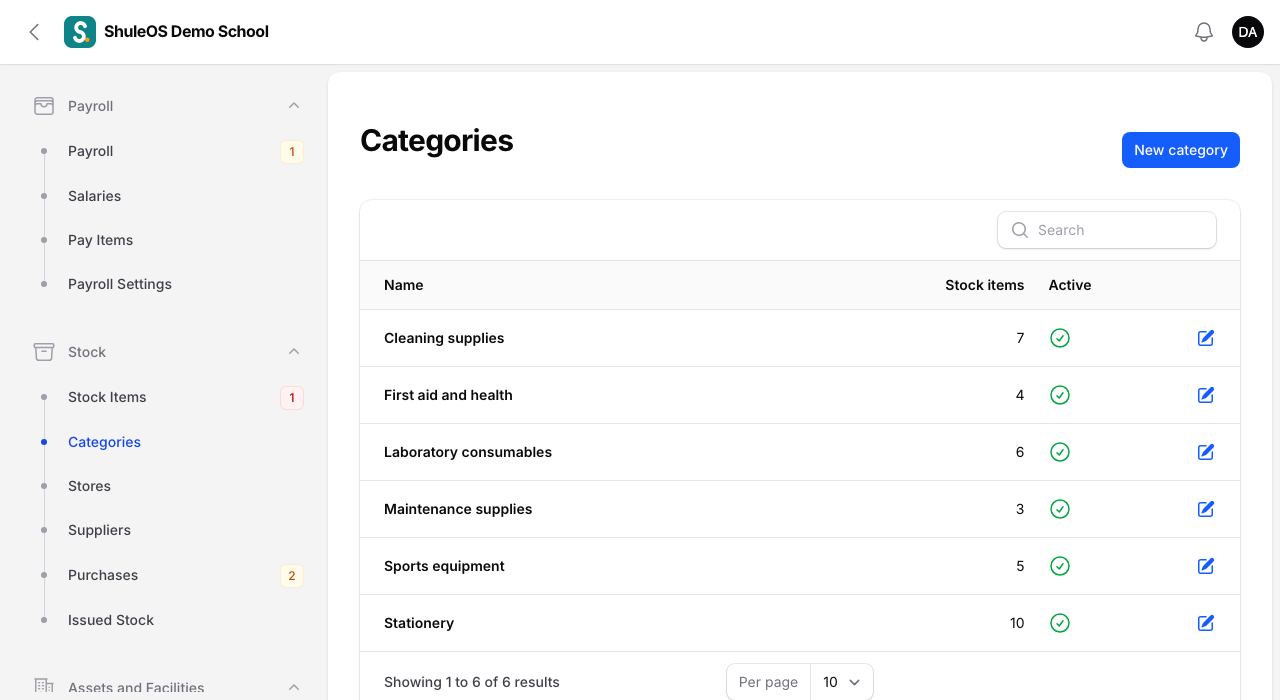Image resolution: width=1280 pixels, height=700 pixels.
Task: Click the Categories page heading
Action: click(437, 141)
